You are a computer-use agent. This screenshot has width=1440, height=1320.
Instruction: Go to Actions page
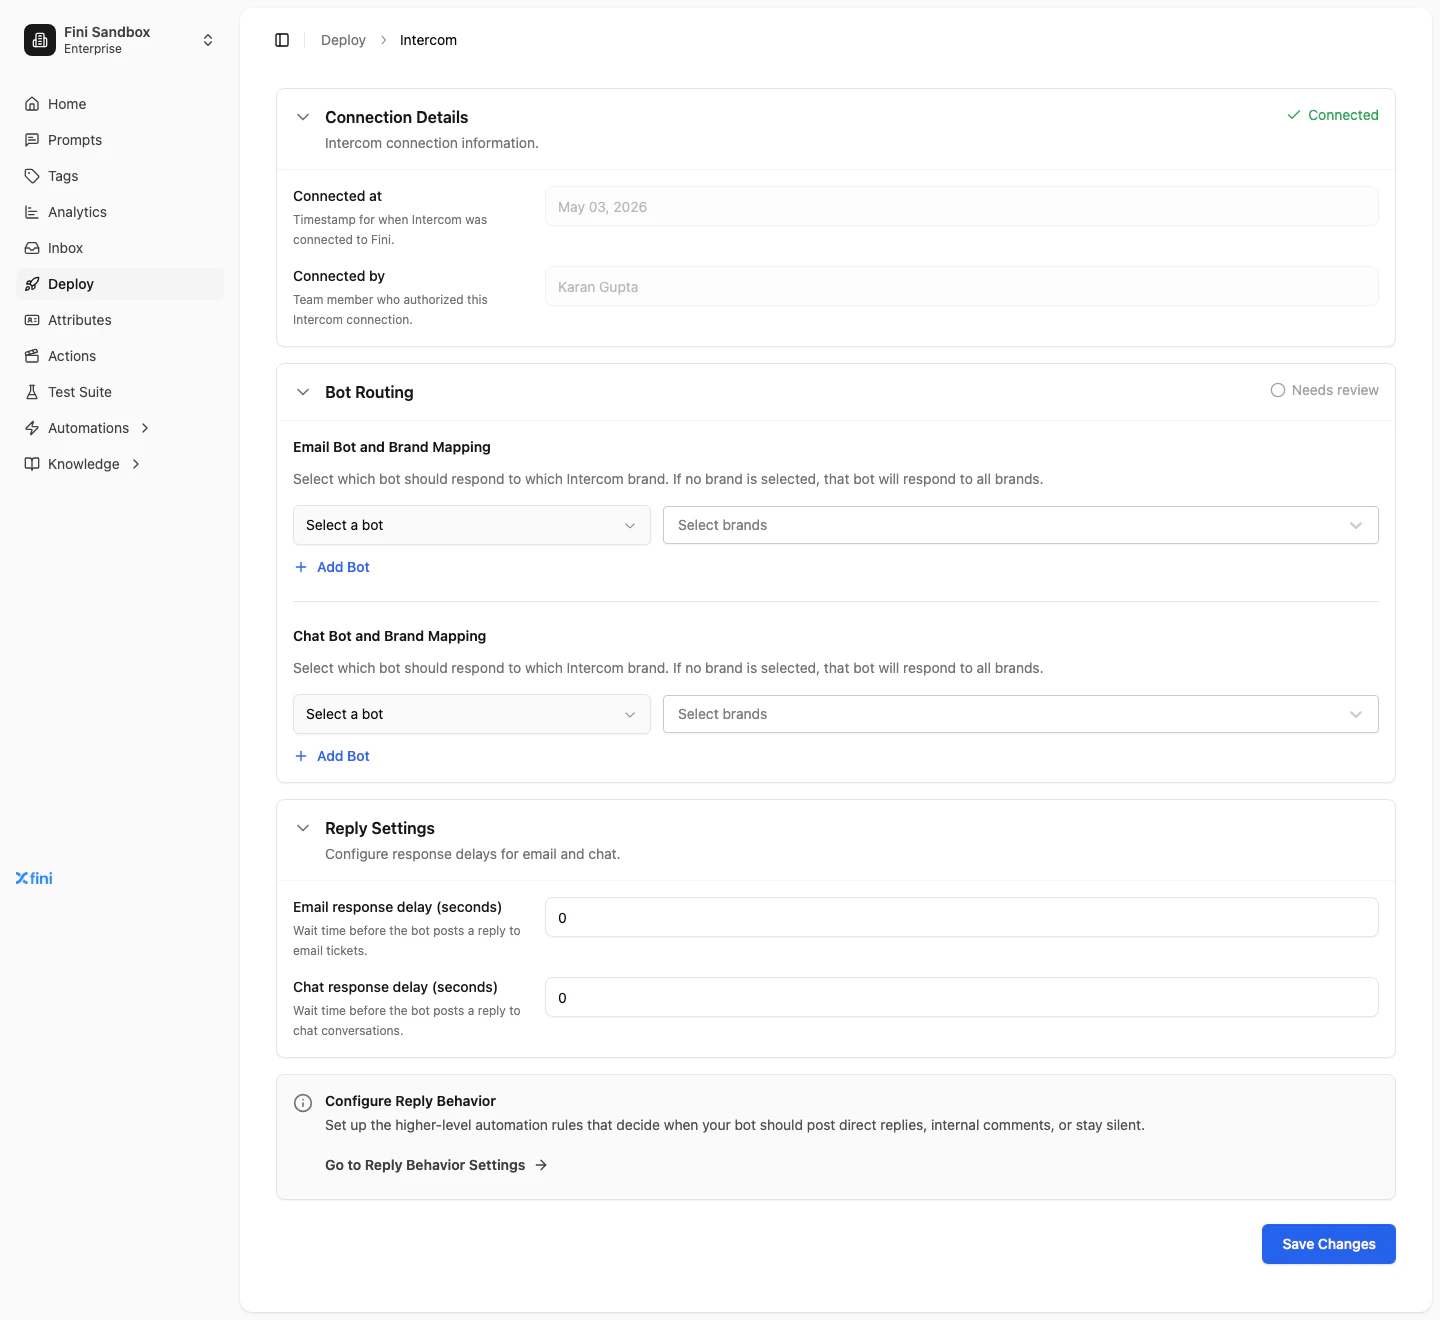pos(120,356)
